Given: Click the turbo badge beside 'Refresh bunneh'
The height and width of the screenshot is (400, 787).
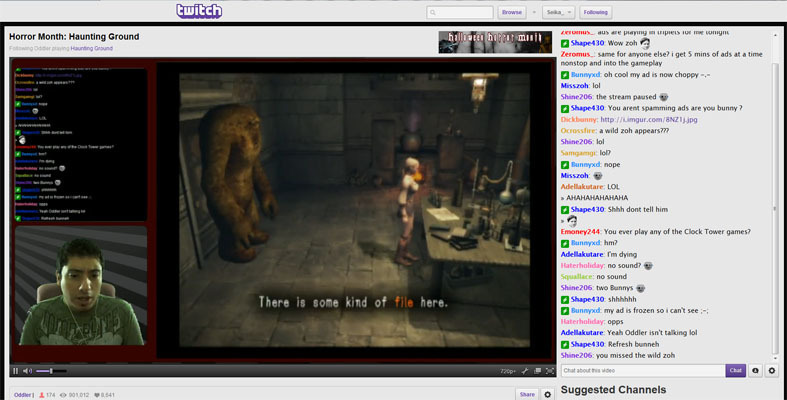Looking at the screenshot, I should pyautogui.click(x=565, y=345).
